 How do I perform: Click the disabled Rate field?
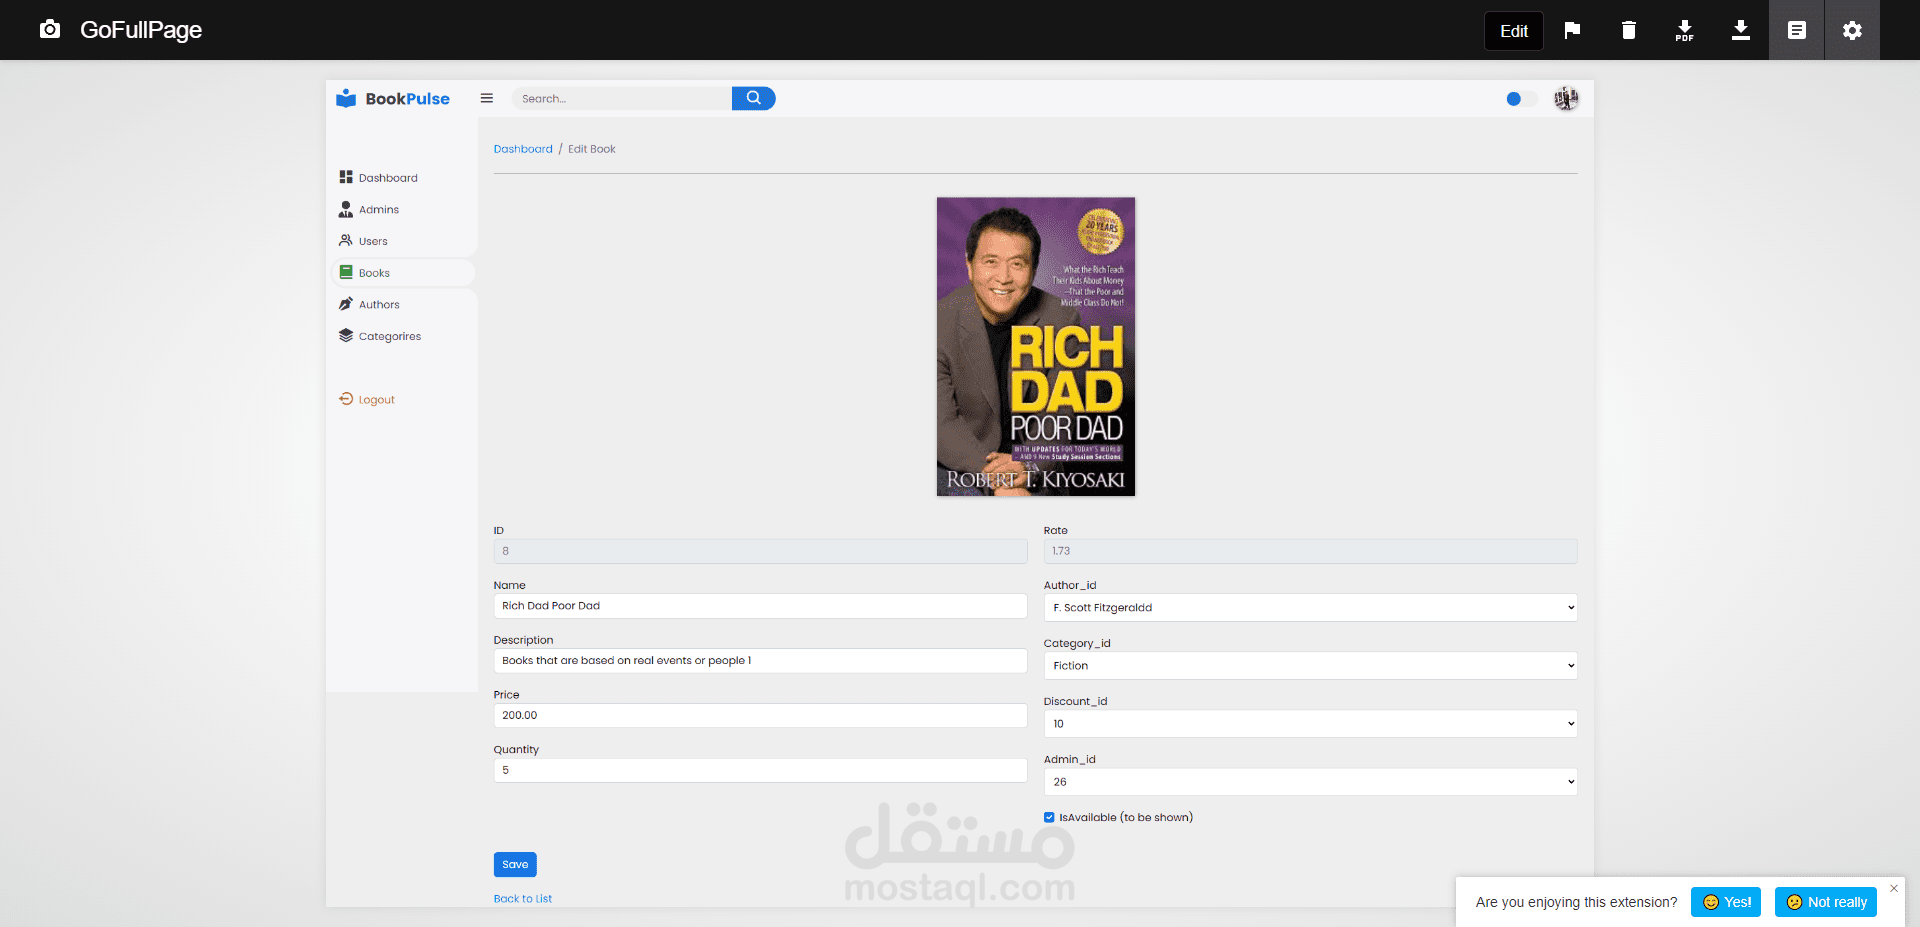(x=1310, y=551)
